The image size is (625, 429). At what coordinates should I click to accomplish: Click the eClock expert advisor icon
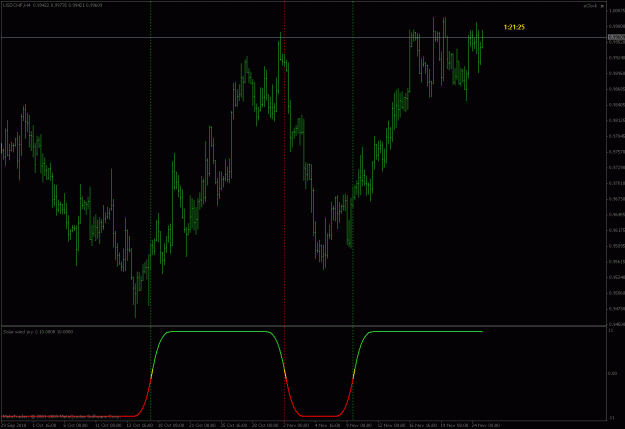point(602,6)
